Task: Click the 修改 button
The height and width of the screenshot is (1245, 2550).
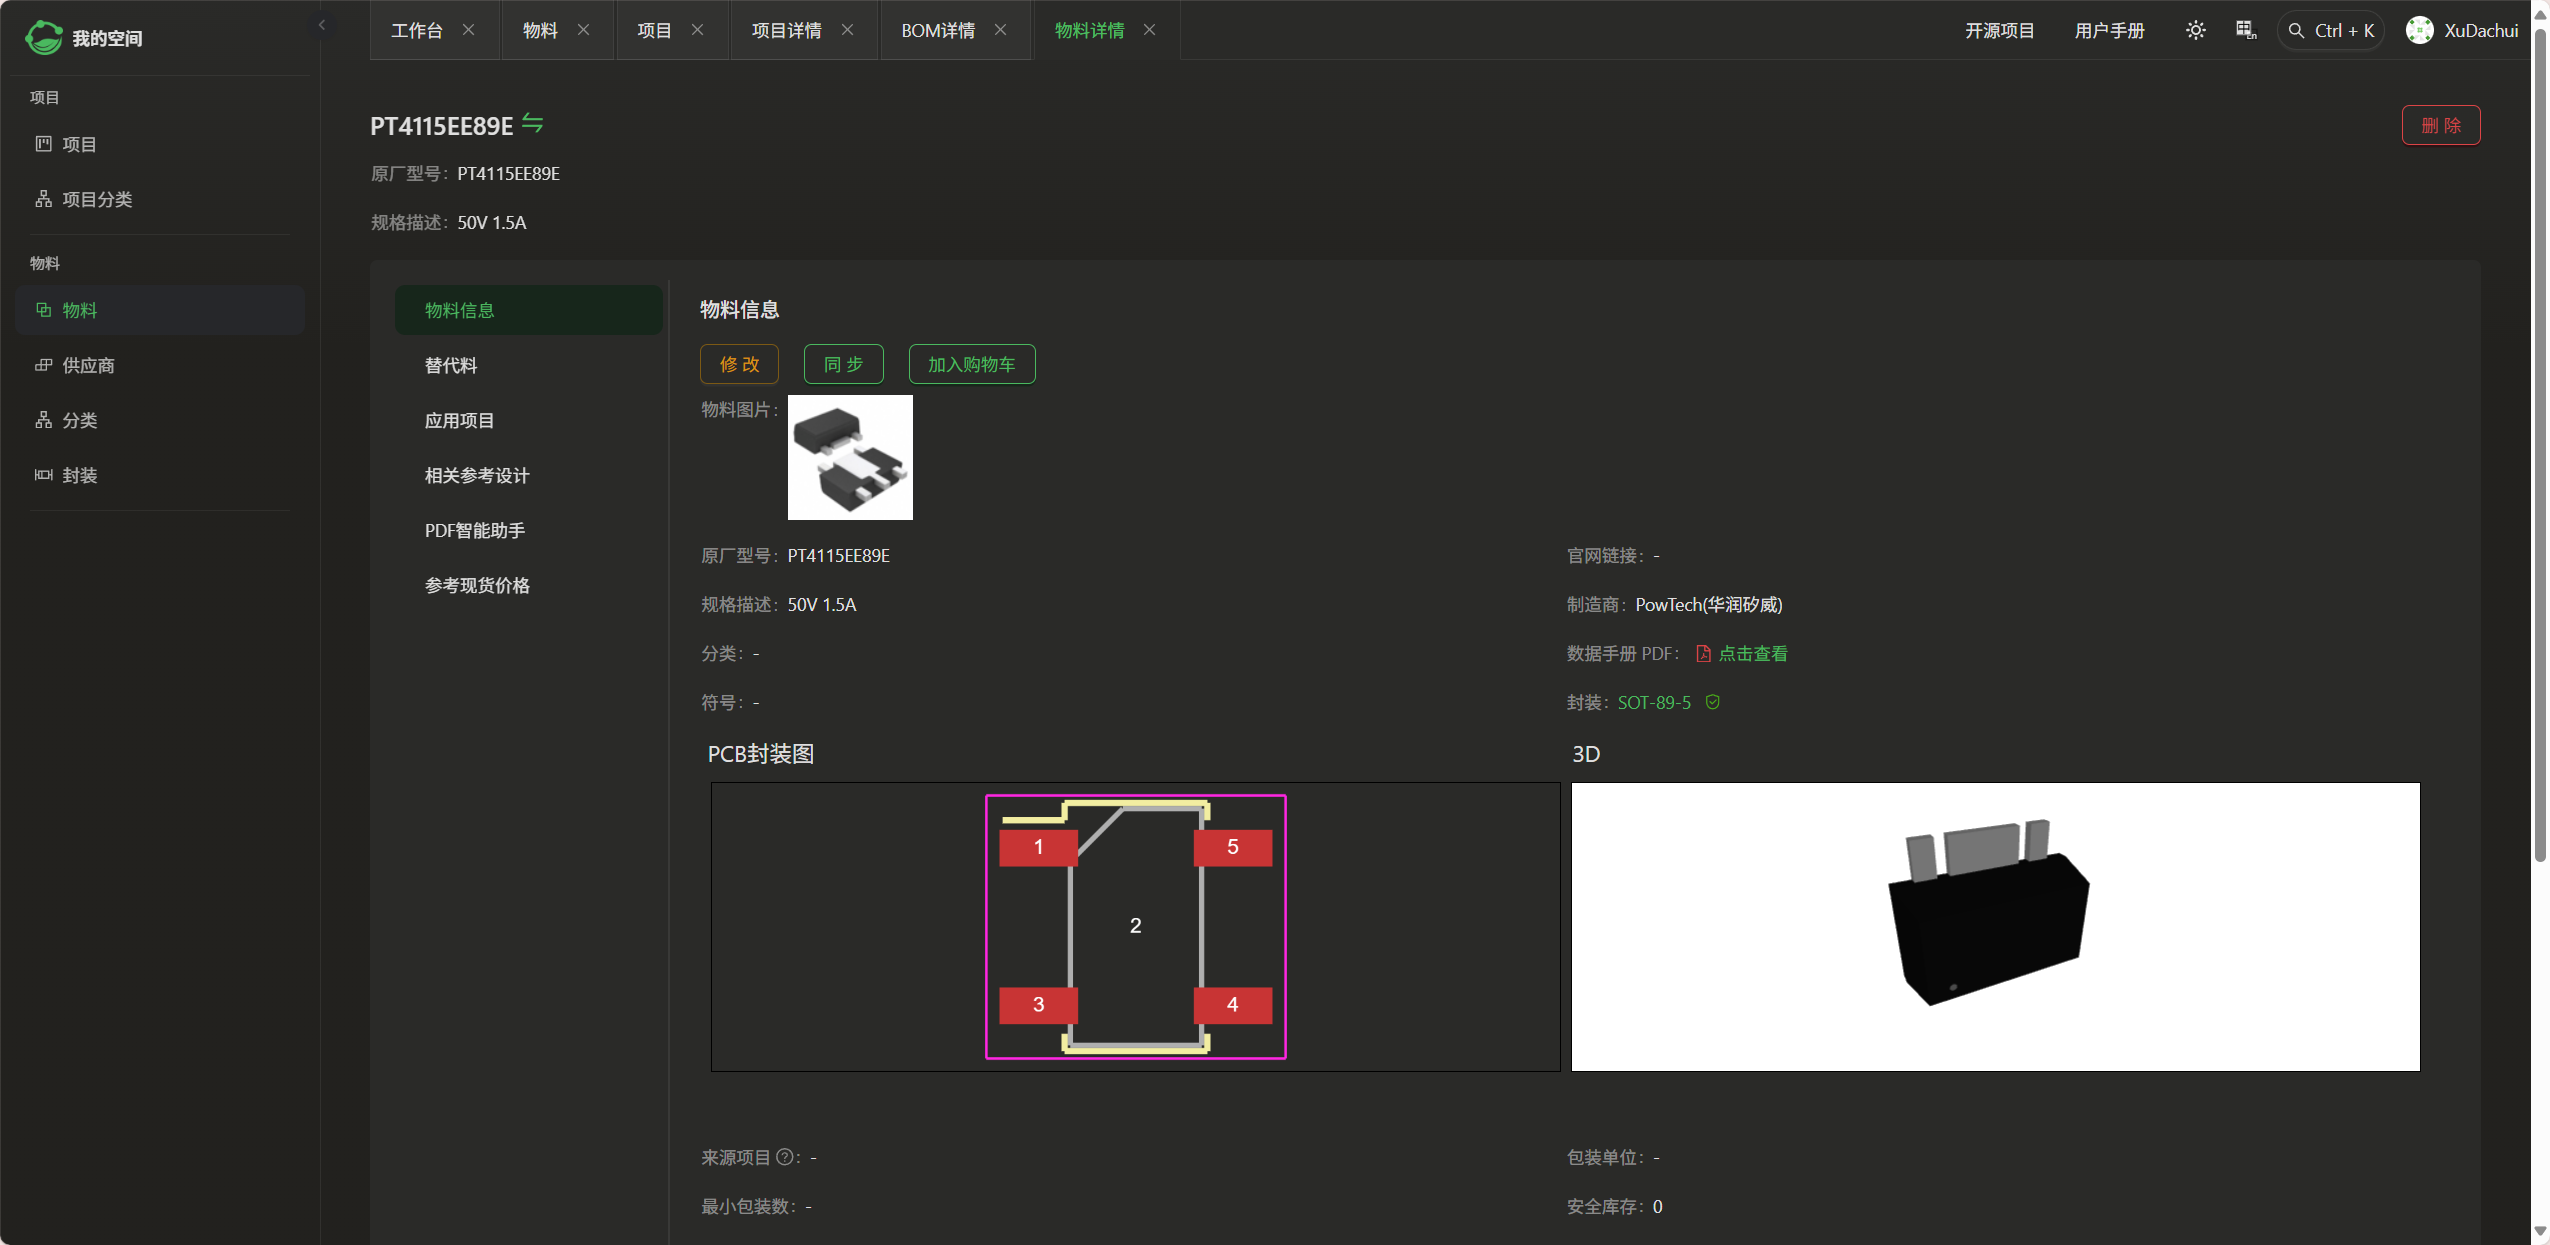Action: pos(739,364)
